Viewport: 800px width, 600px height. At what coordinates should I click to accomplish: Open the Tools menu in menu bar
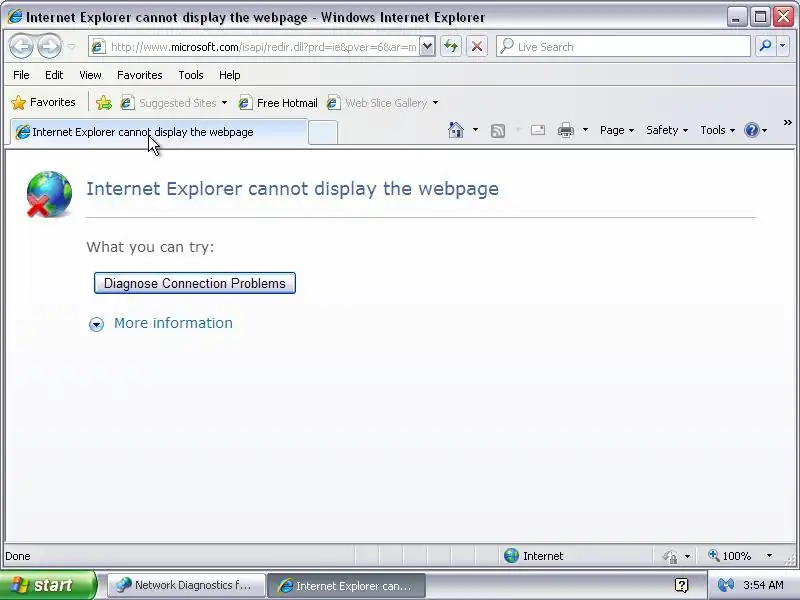191,75
